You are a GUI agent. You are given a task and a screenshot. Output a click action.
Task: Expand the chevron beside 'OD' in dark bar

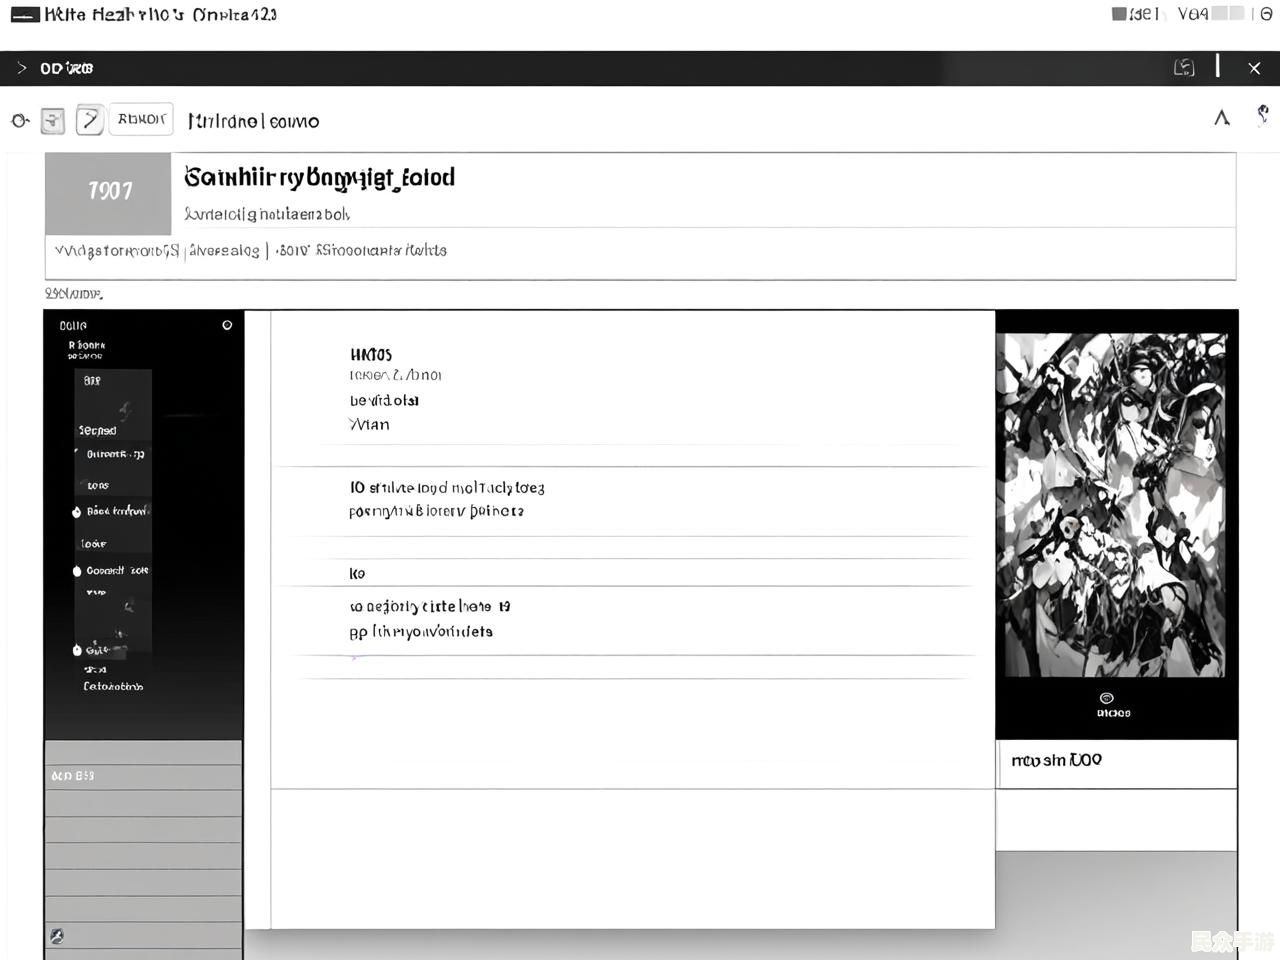click(x=22, y=68)
